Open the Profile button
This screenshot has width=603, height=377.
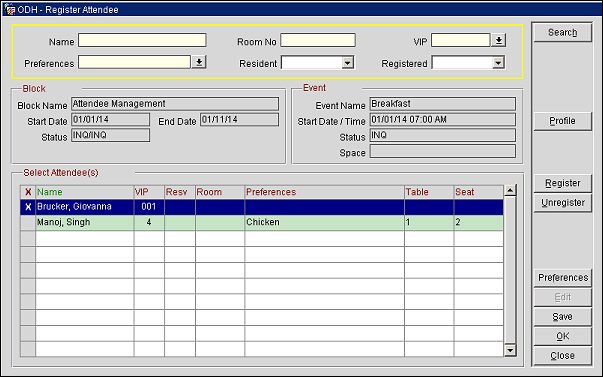[x=562, y=121]
